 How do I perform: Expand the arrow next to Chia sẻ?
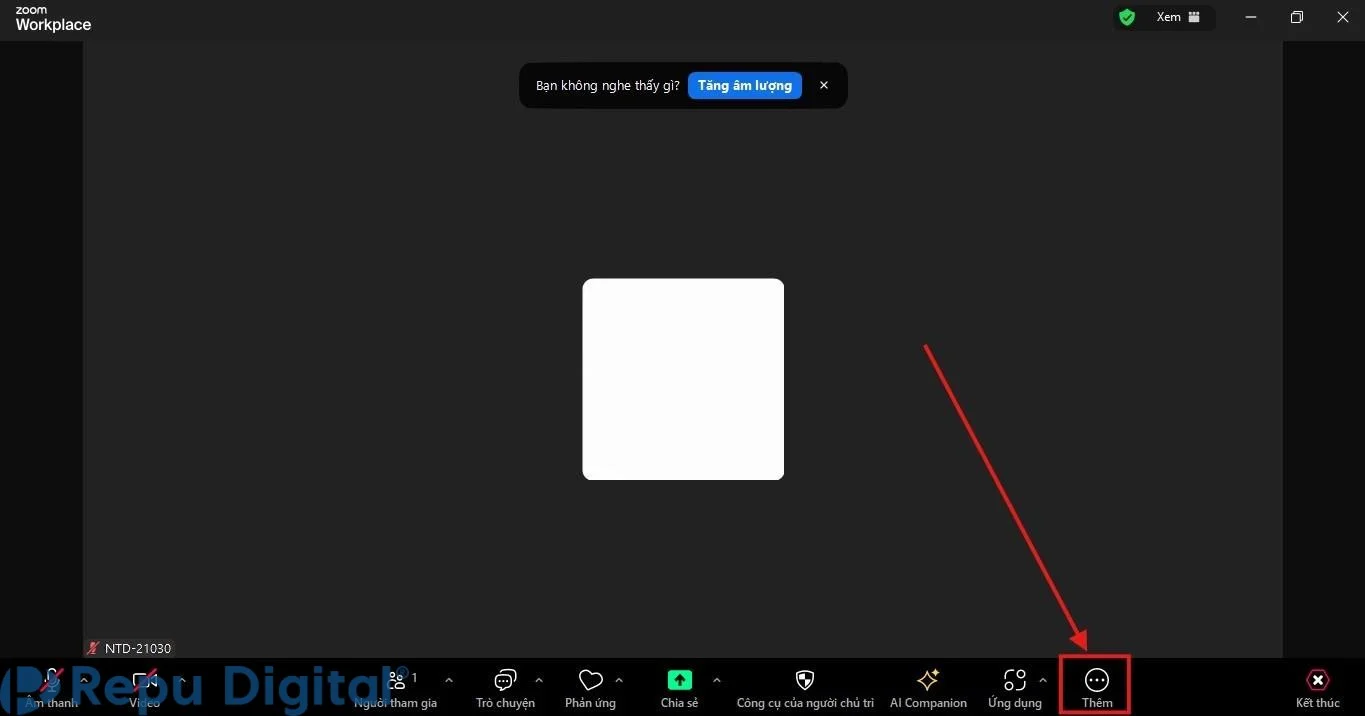(x=716, y=680)
